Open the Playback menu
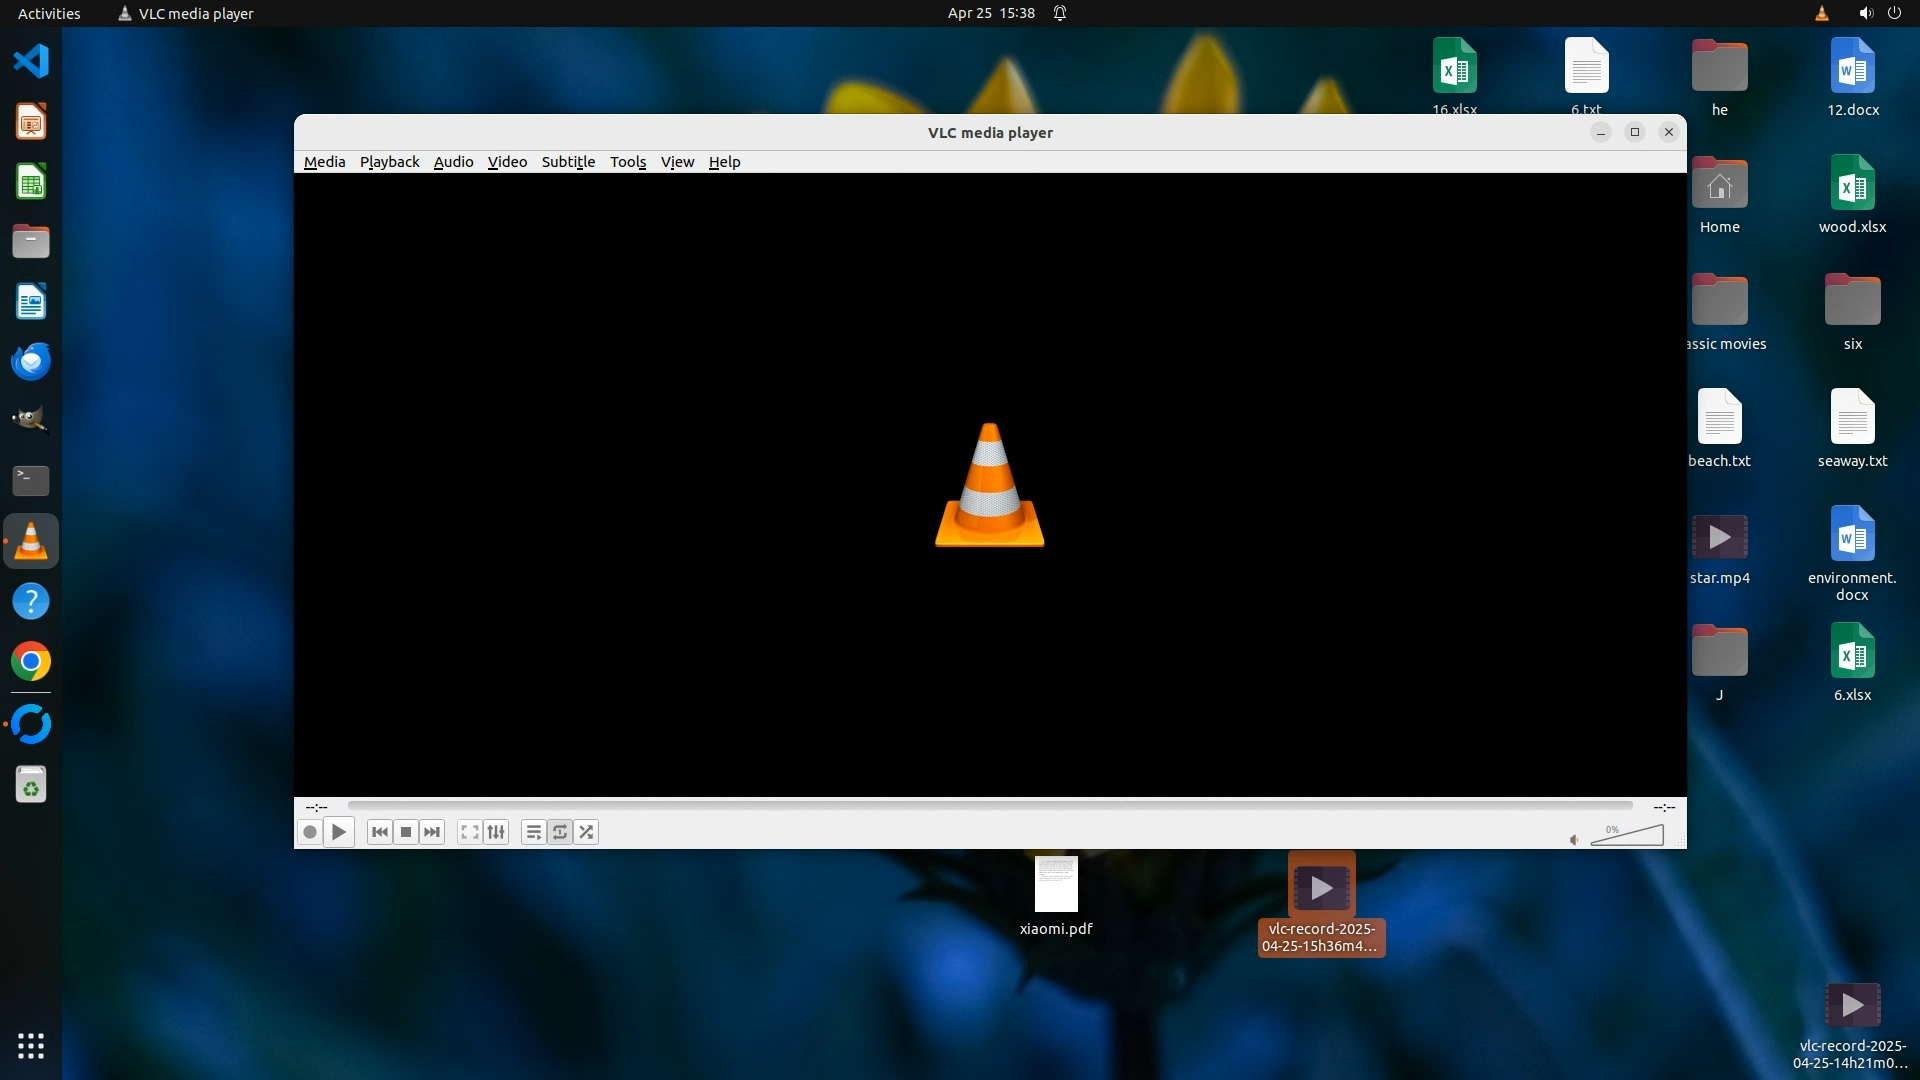This screenshot has height=1080, width=1920. (389, 162)
